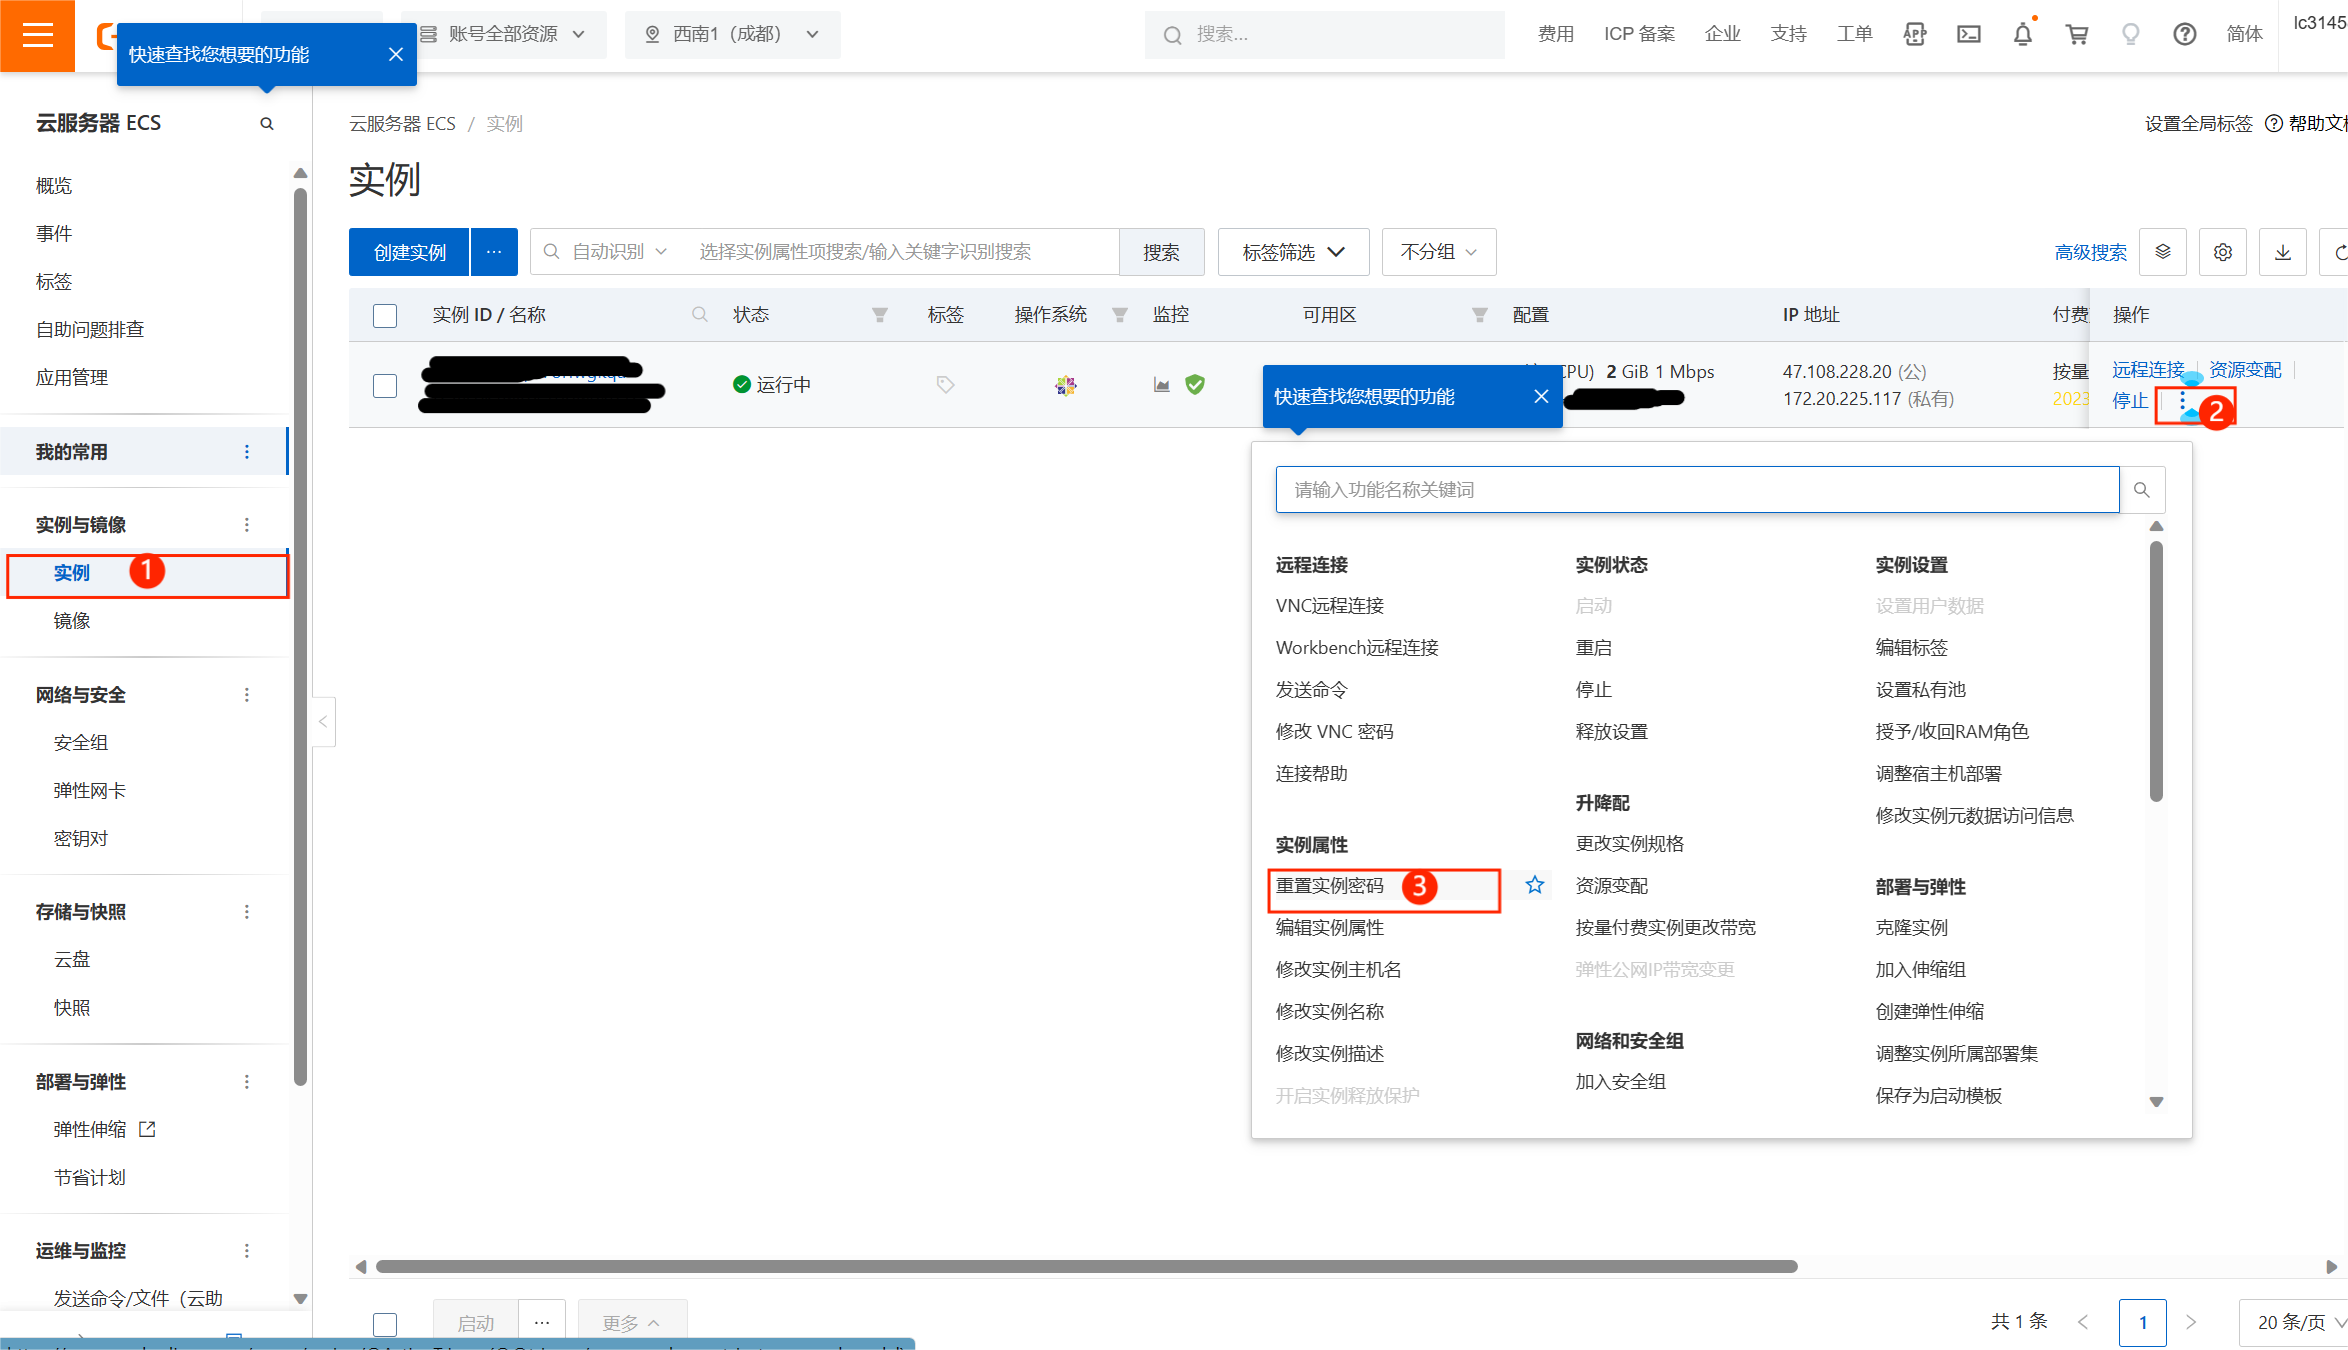Open the 不分组 grouping dropdown
Viewport: 2348px width, 1350px height.
click(x=1438, y=252)
